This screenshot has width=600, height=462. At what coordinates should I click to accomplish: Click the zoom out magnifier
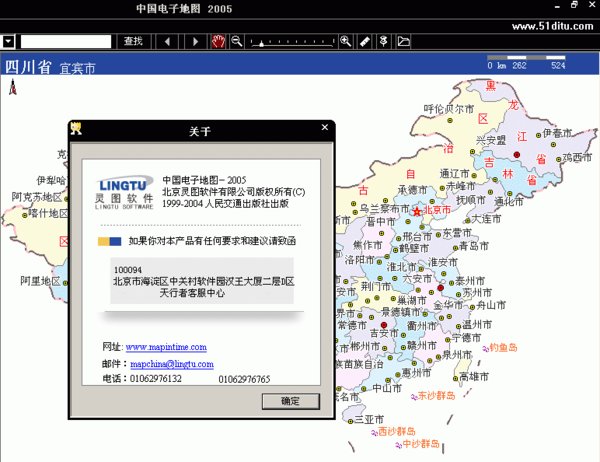[x=237, y=41]
